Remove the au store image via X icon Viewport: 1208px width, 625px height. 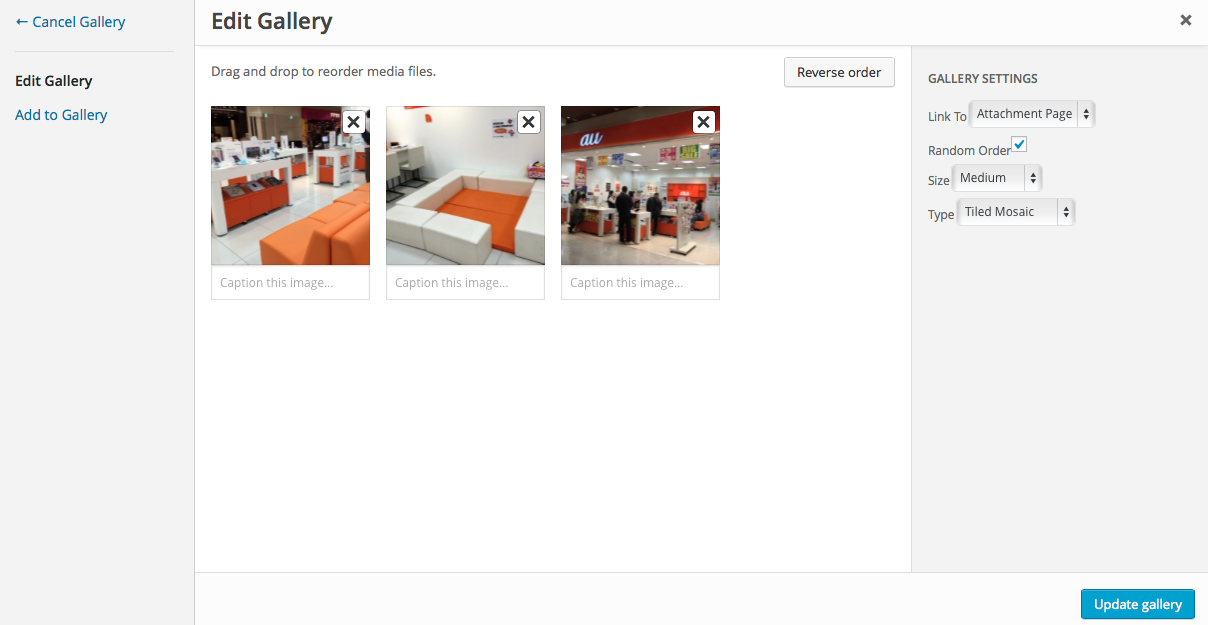(x=704, y=122)
